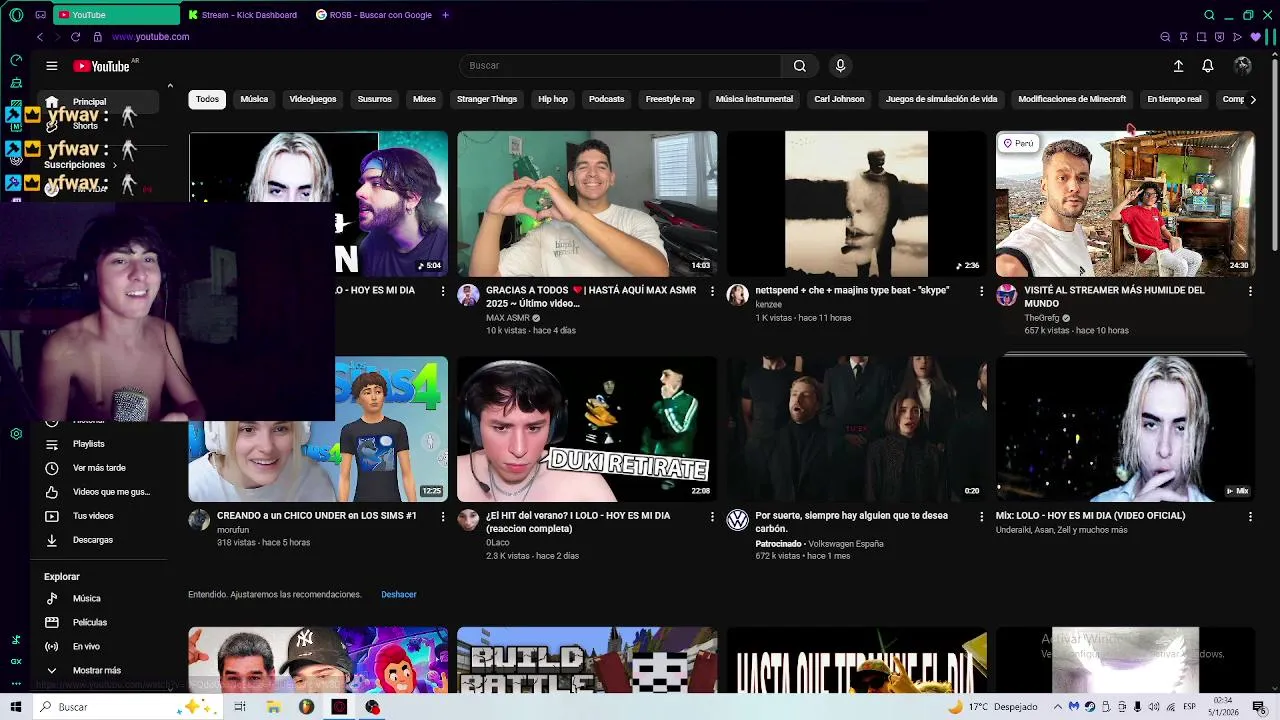
Task: Click the browser address bar URL
Action: pos(150,37)
